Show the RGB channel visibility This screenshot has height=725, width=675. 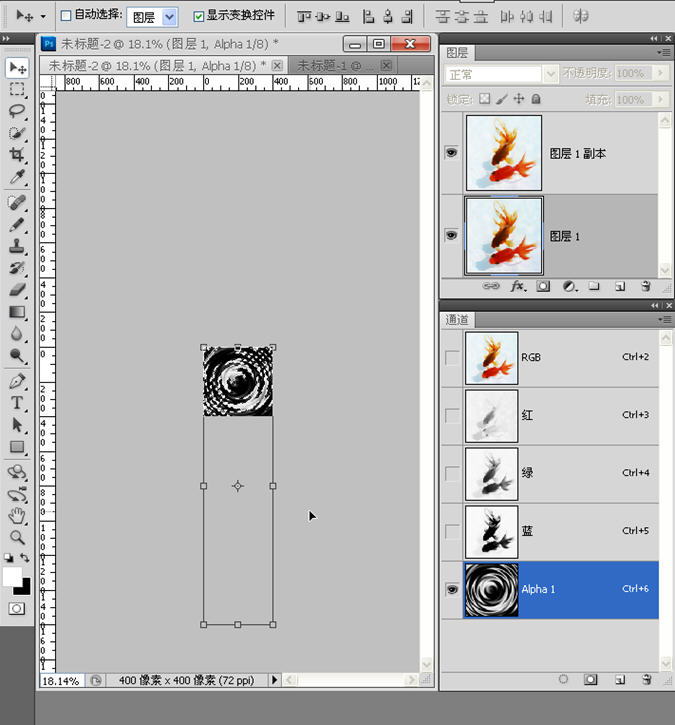452,358
